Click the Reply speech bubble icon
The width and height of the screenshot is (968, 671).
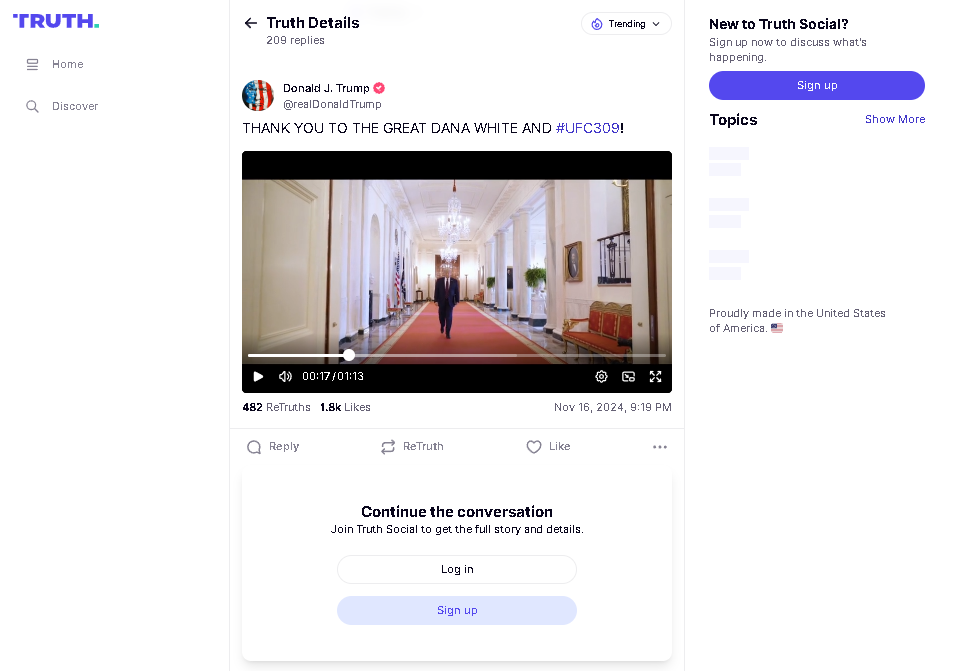click(254, 447)
